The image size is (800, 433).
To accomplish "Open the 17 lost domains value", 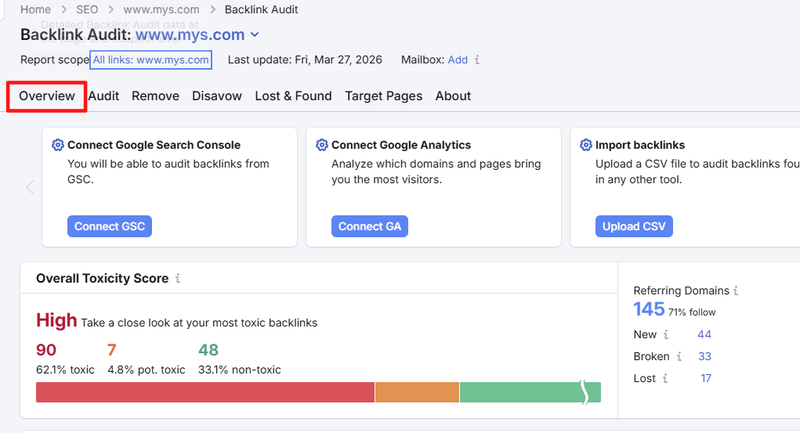I will click(706, 378).
